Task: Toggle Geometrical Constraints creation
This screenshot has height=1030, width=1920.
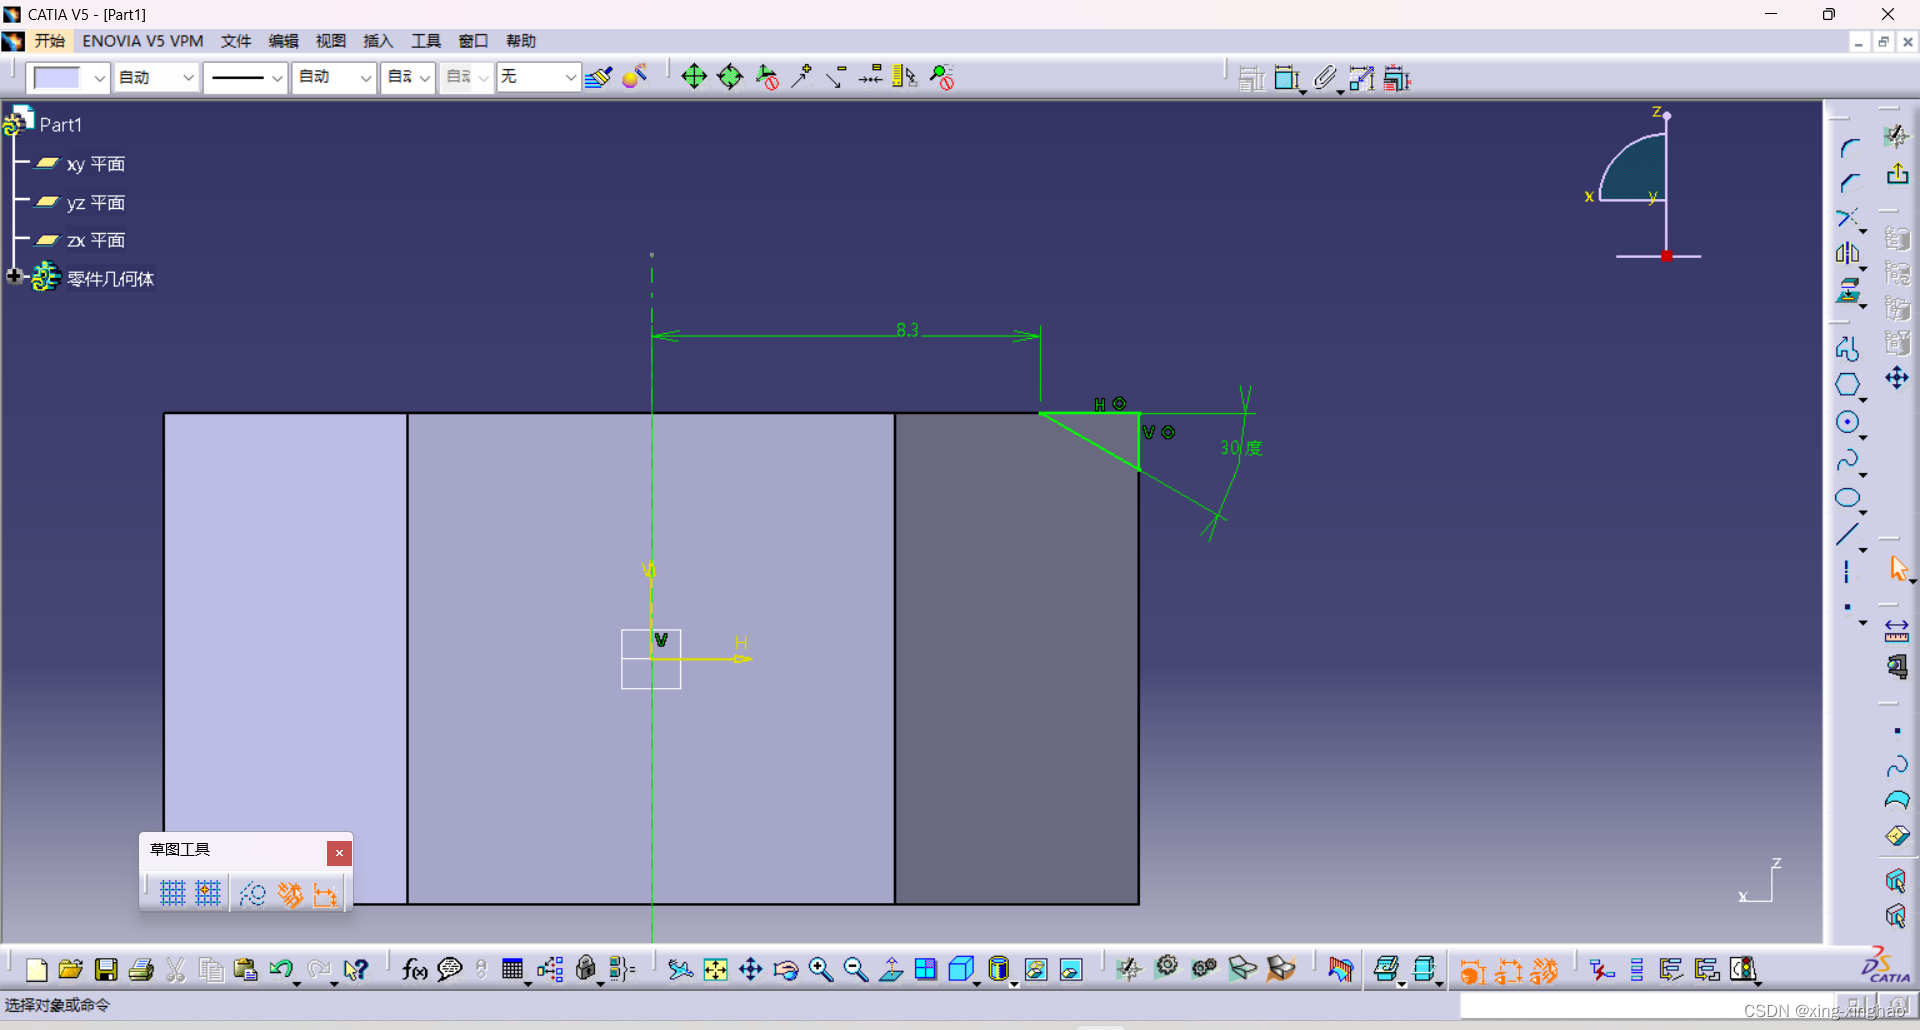Action: [290, 893]
